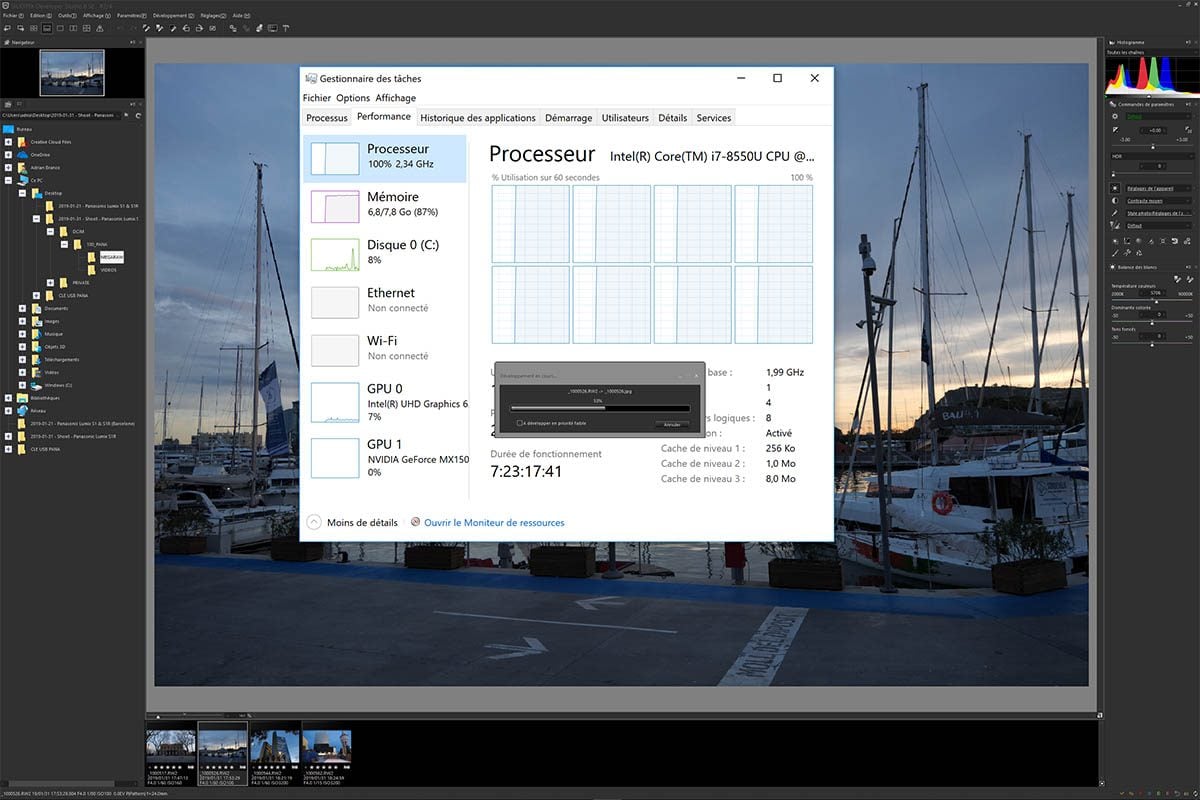This screenshot has height=800, width=1200.
Task: Toggle the warning triangle icon in the toolbar
Action: pyautogui.click(x=100, y=28)
